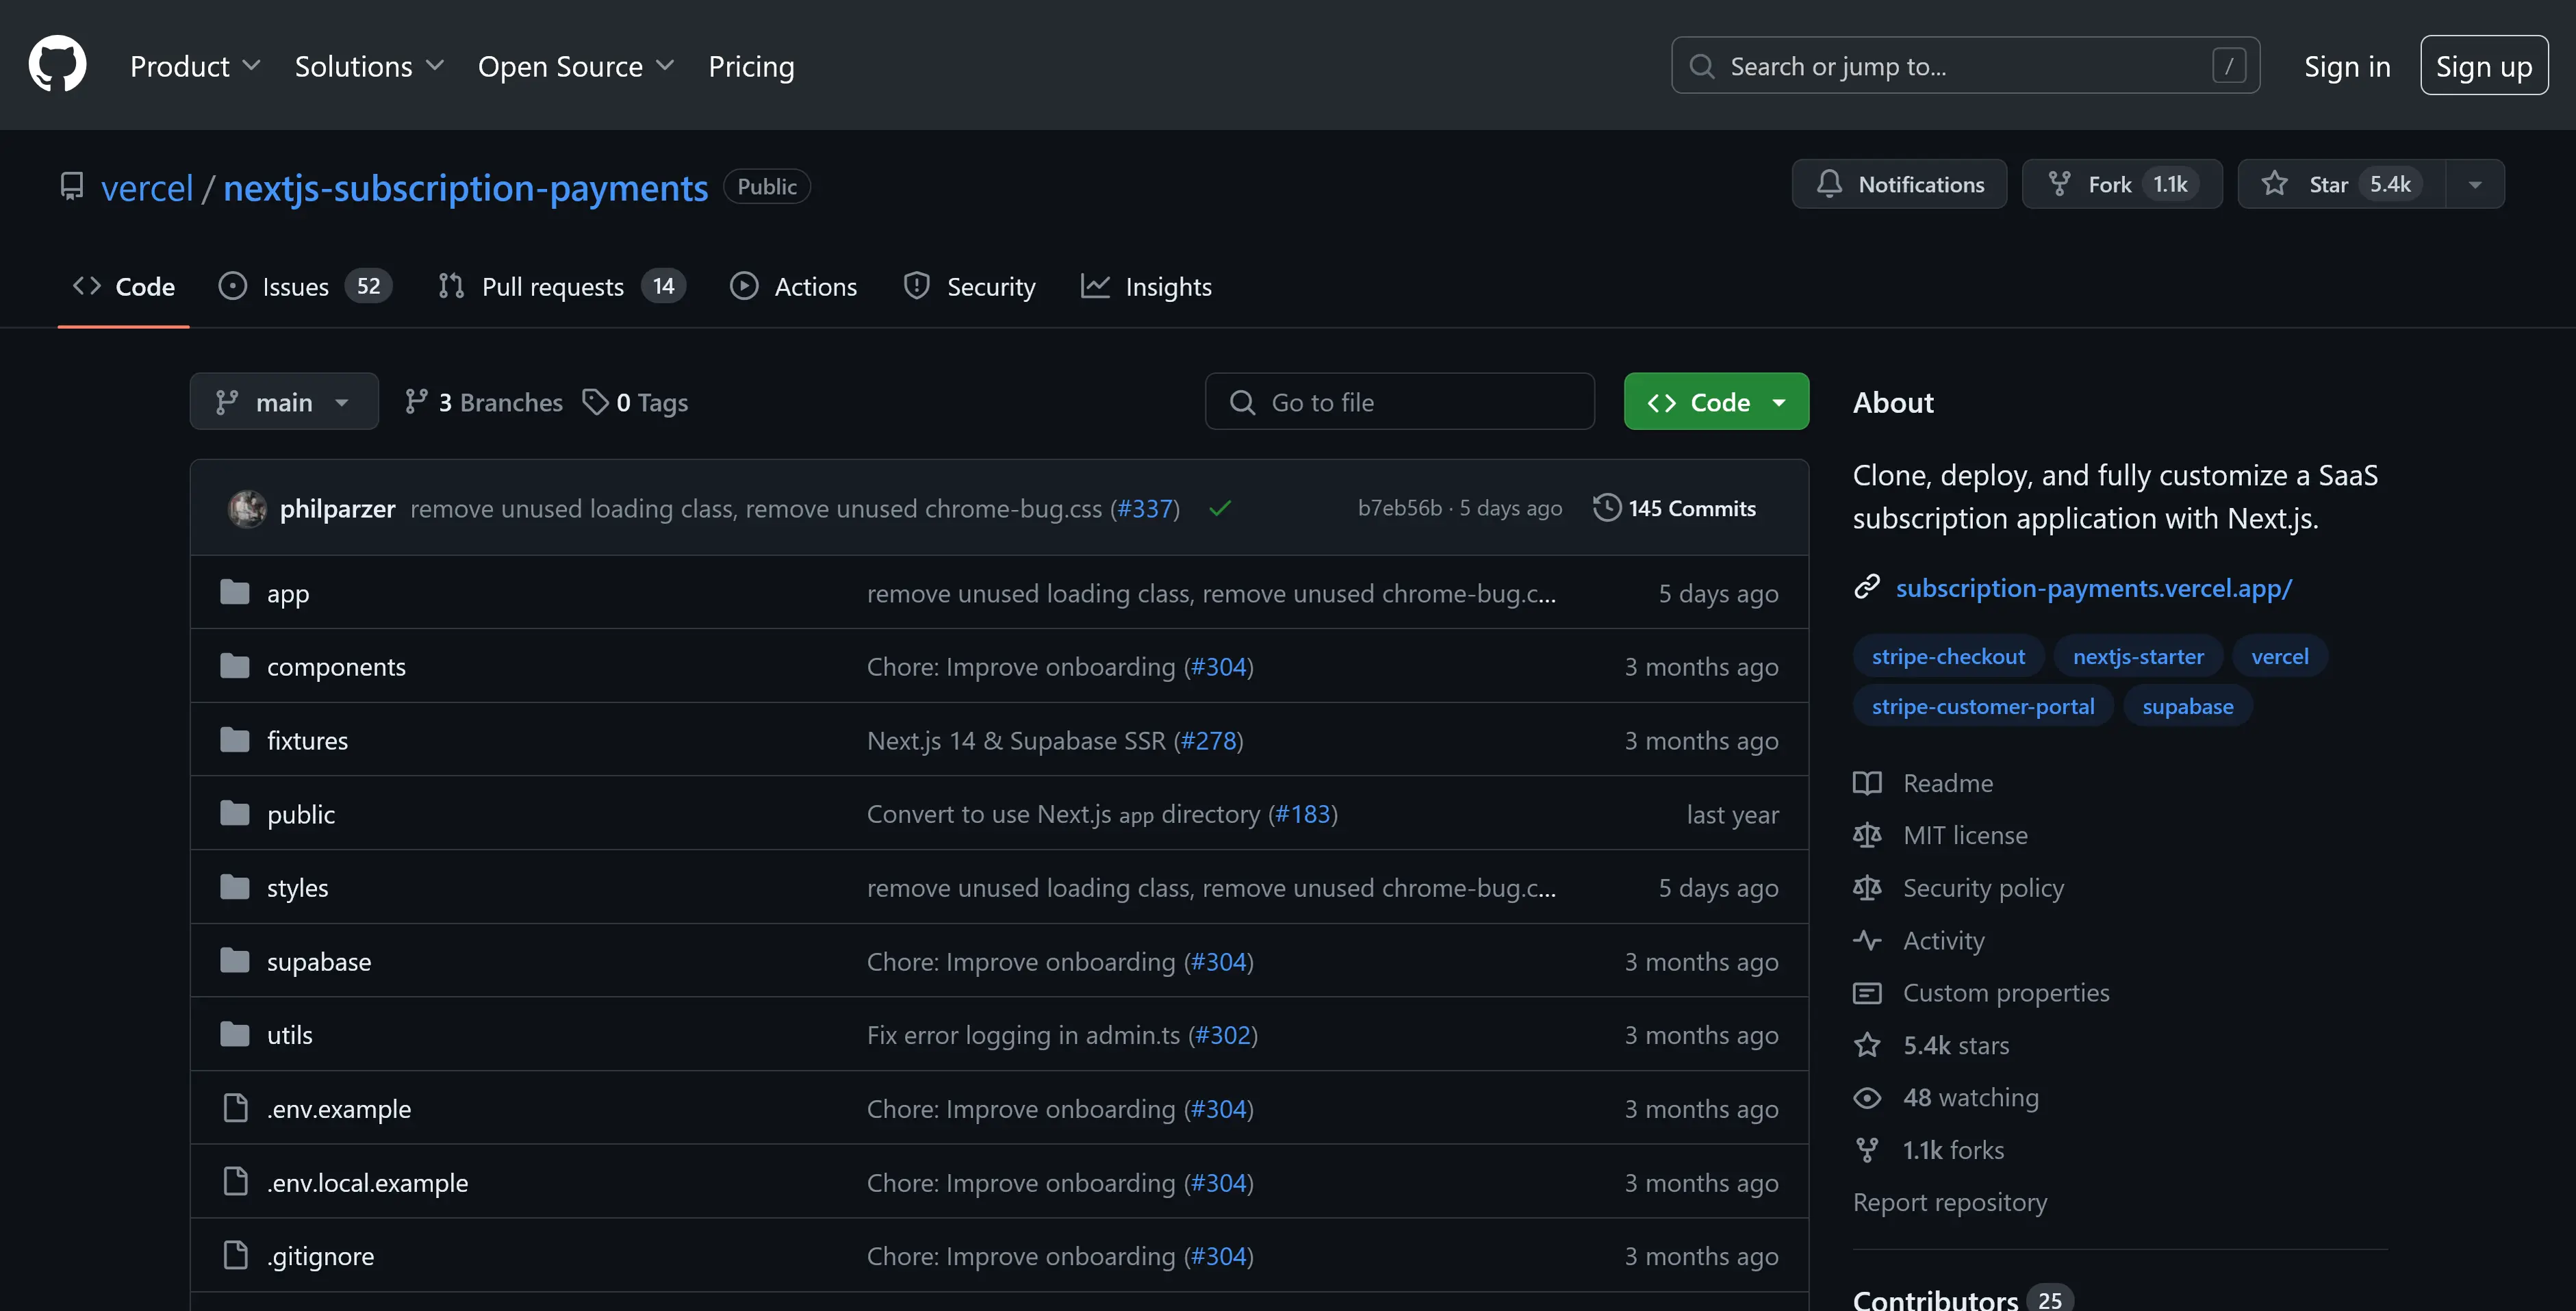Click the stripe-customer-portal topic tag
Image resolution: width=2576 pixels, height=1311 pixels.
click(1983, 706)
